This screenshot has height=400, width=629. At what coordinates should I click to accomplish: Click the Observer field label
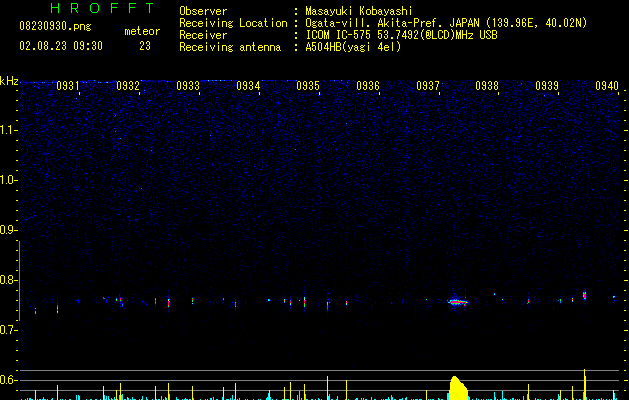pos(203,11)
